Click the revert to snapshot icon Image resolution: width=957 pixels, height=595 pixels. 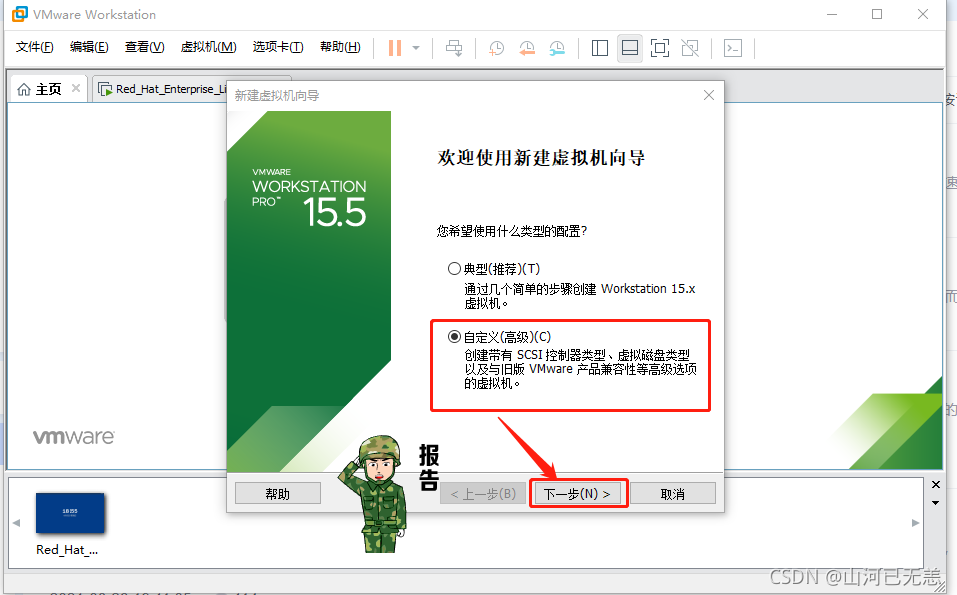tap(527, 48)
